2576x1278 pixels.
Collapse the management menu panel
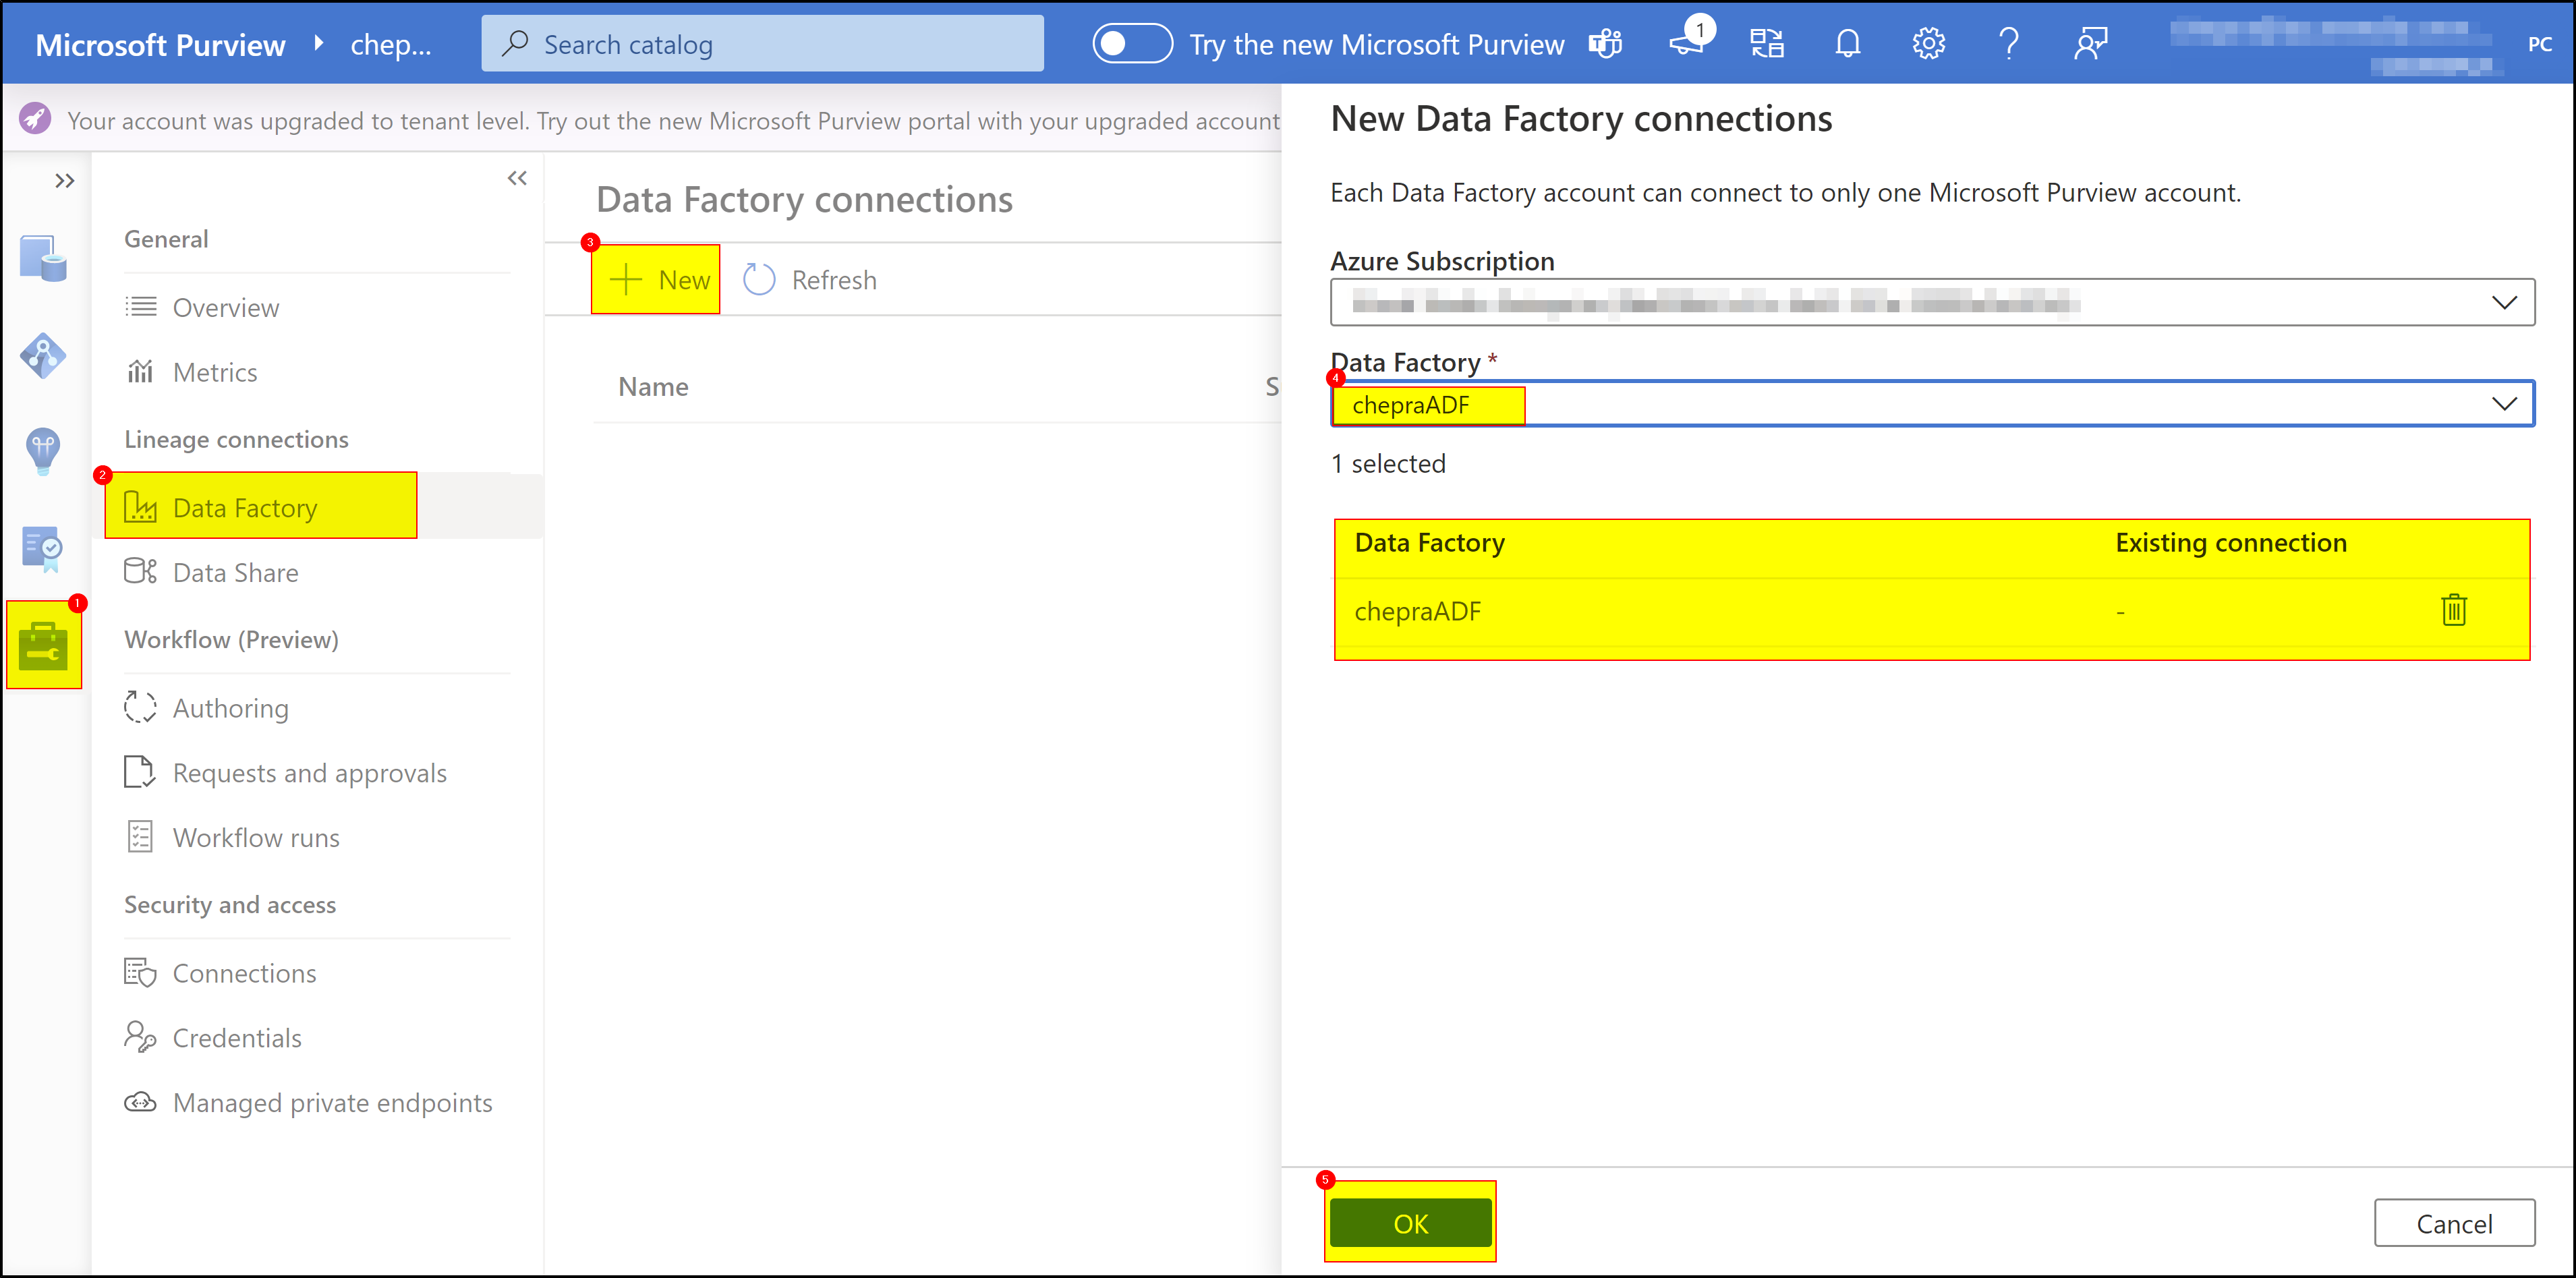(517, 178)
